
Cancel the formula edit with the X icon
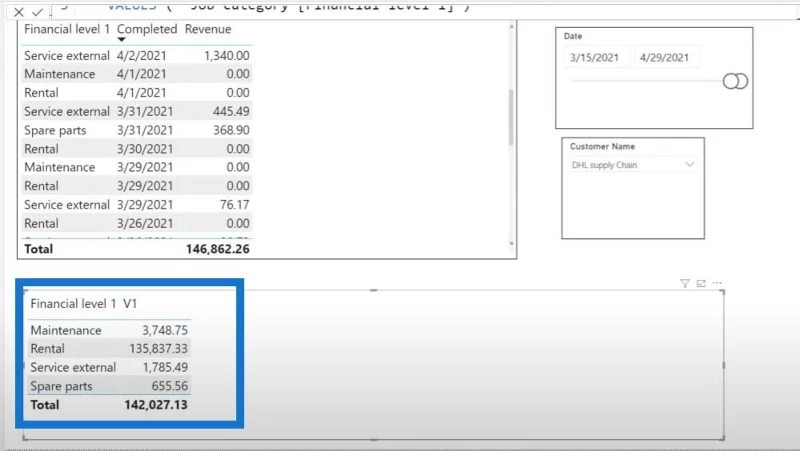pyautogui.click(x=19, y=12)
